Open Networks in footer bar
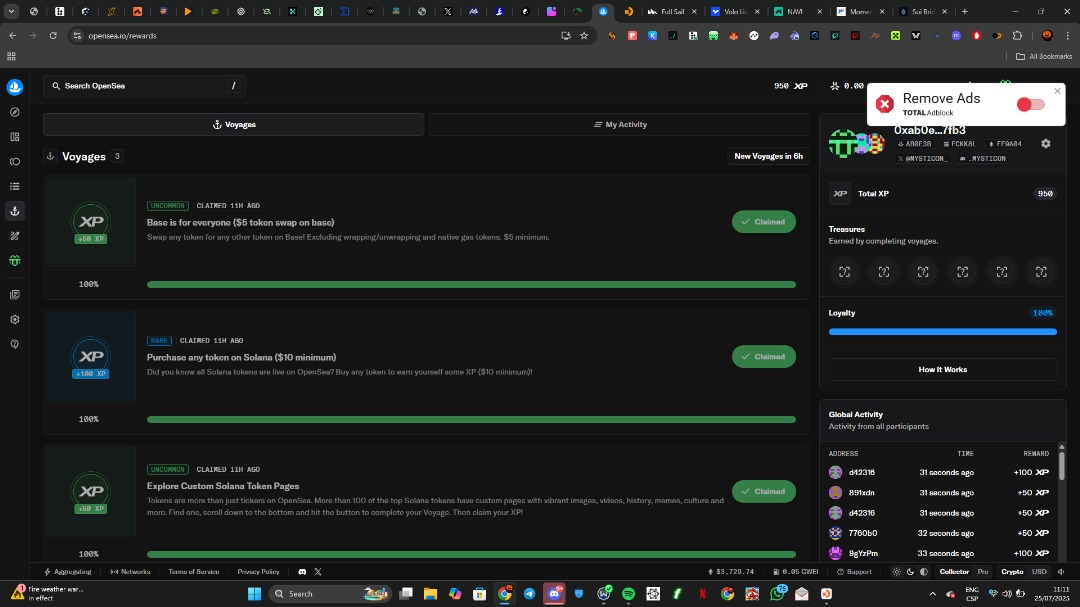This screenshot has height=607, width=1080. pos(130,572)
